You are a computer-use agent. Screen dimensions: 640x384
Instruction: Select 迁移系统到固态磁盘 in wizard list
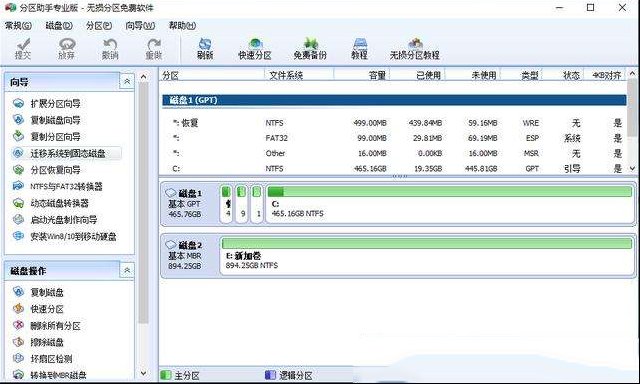[67, 153]
